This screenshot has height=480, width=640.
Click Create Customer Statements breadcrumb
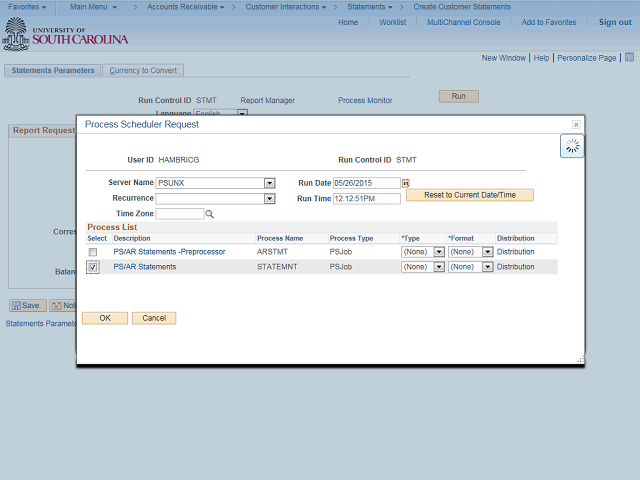tap(462, 7)
